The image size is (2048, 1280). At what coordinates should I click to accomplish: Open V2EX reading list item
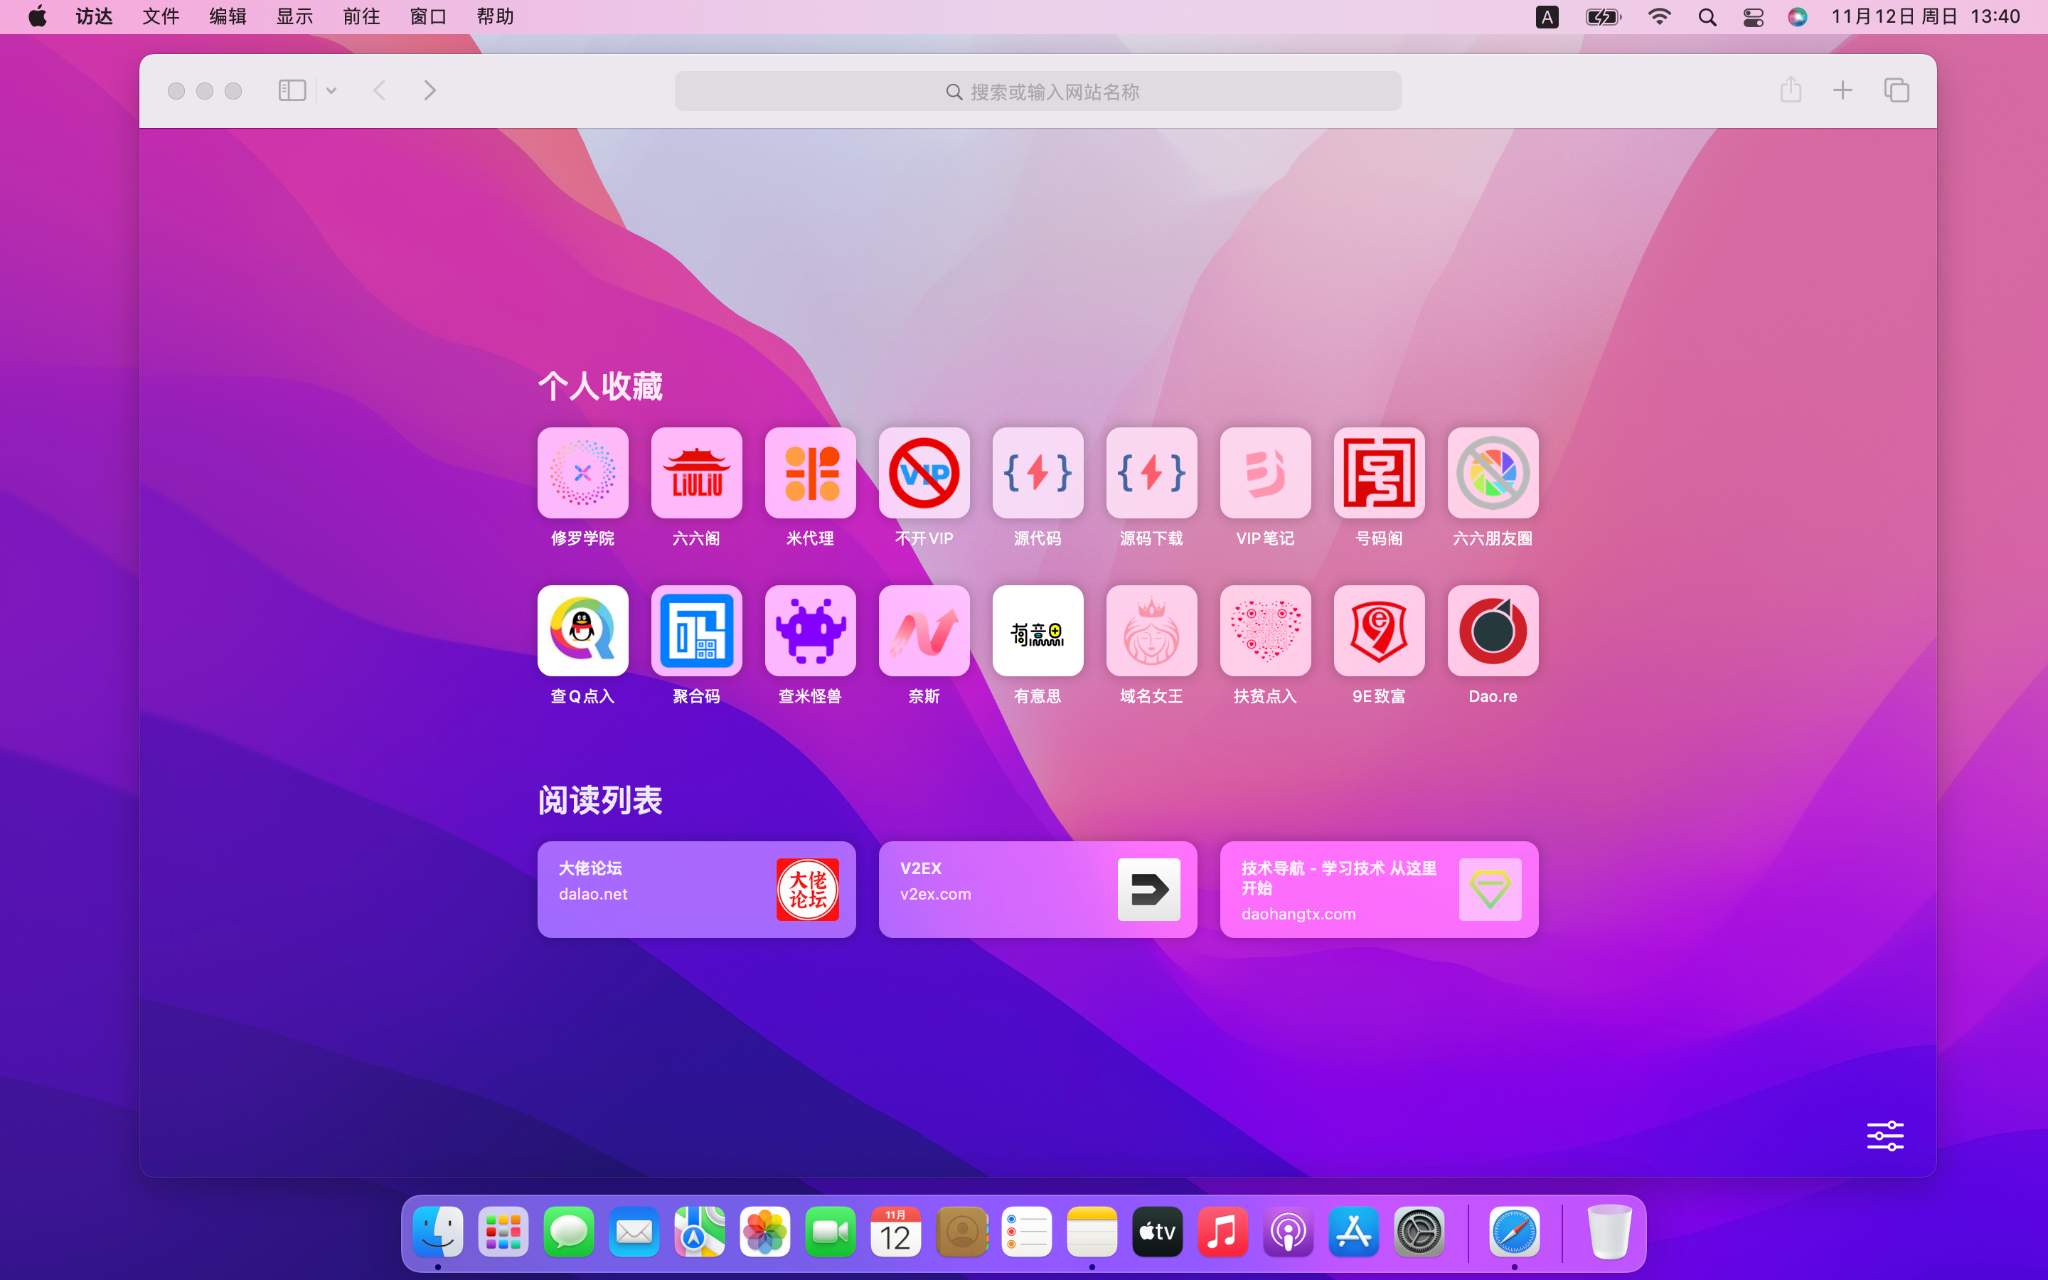click(1037, 889)
